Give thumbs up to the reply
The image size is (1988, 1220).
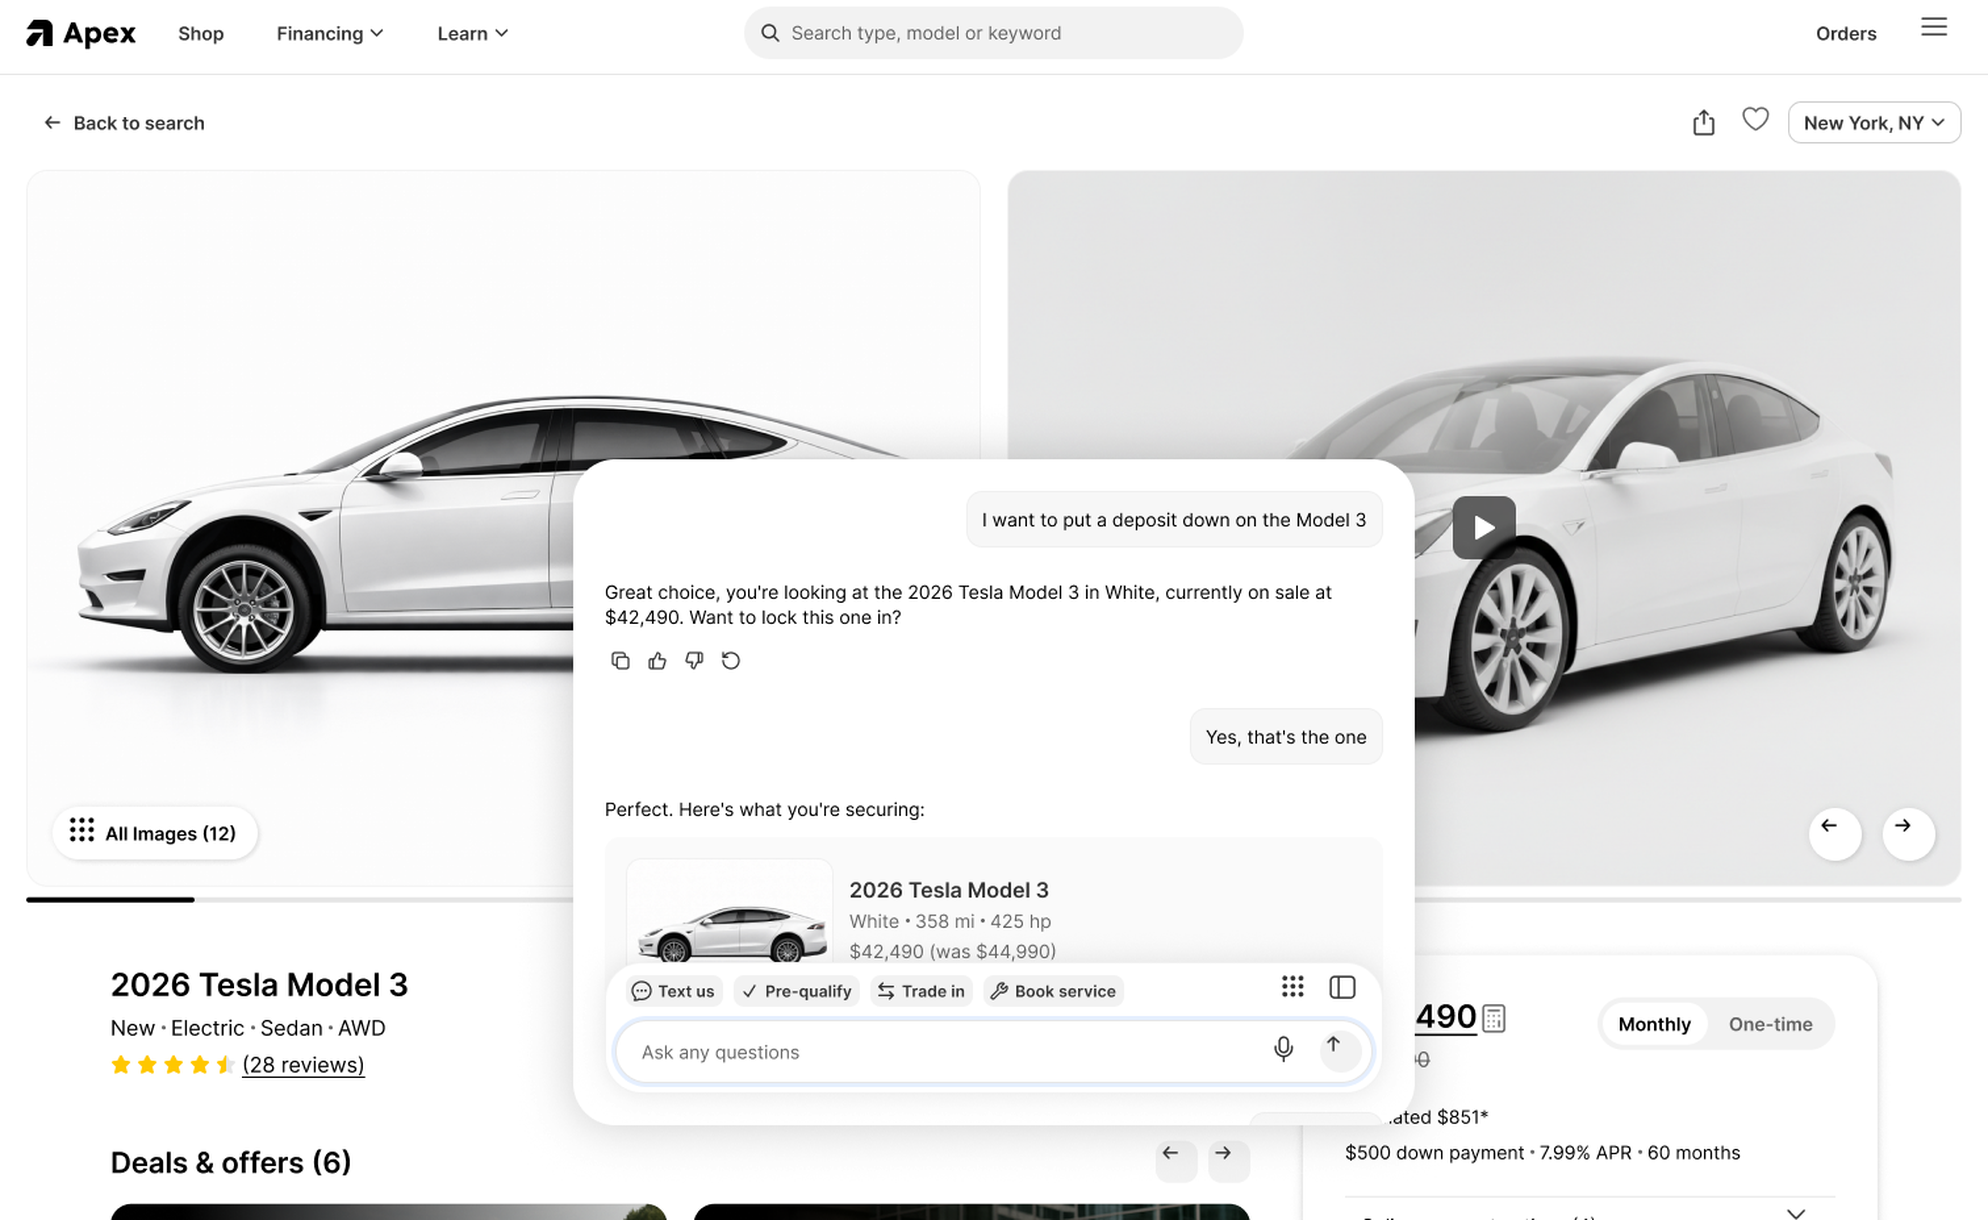point(657,660)
